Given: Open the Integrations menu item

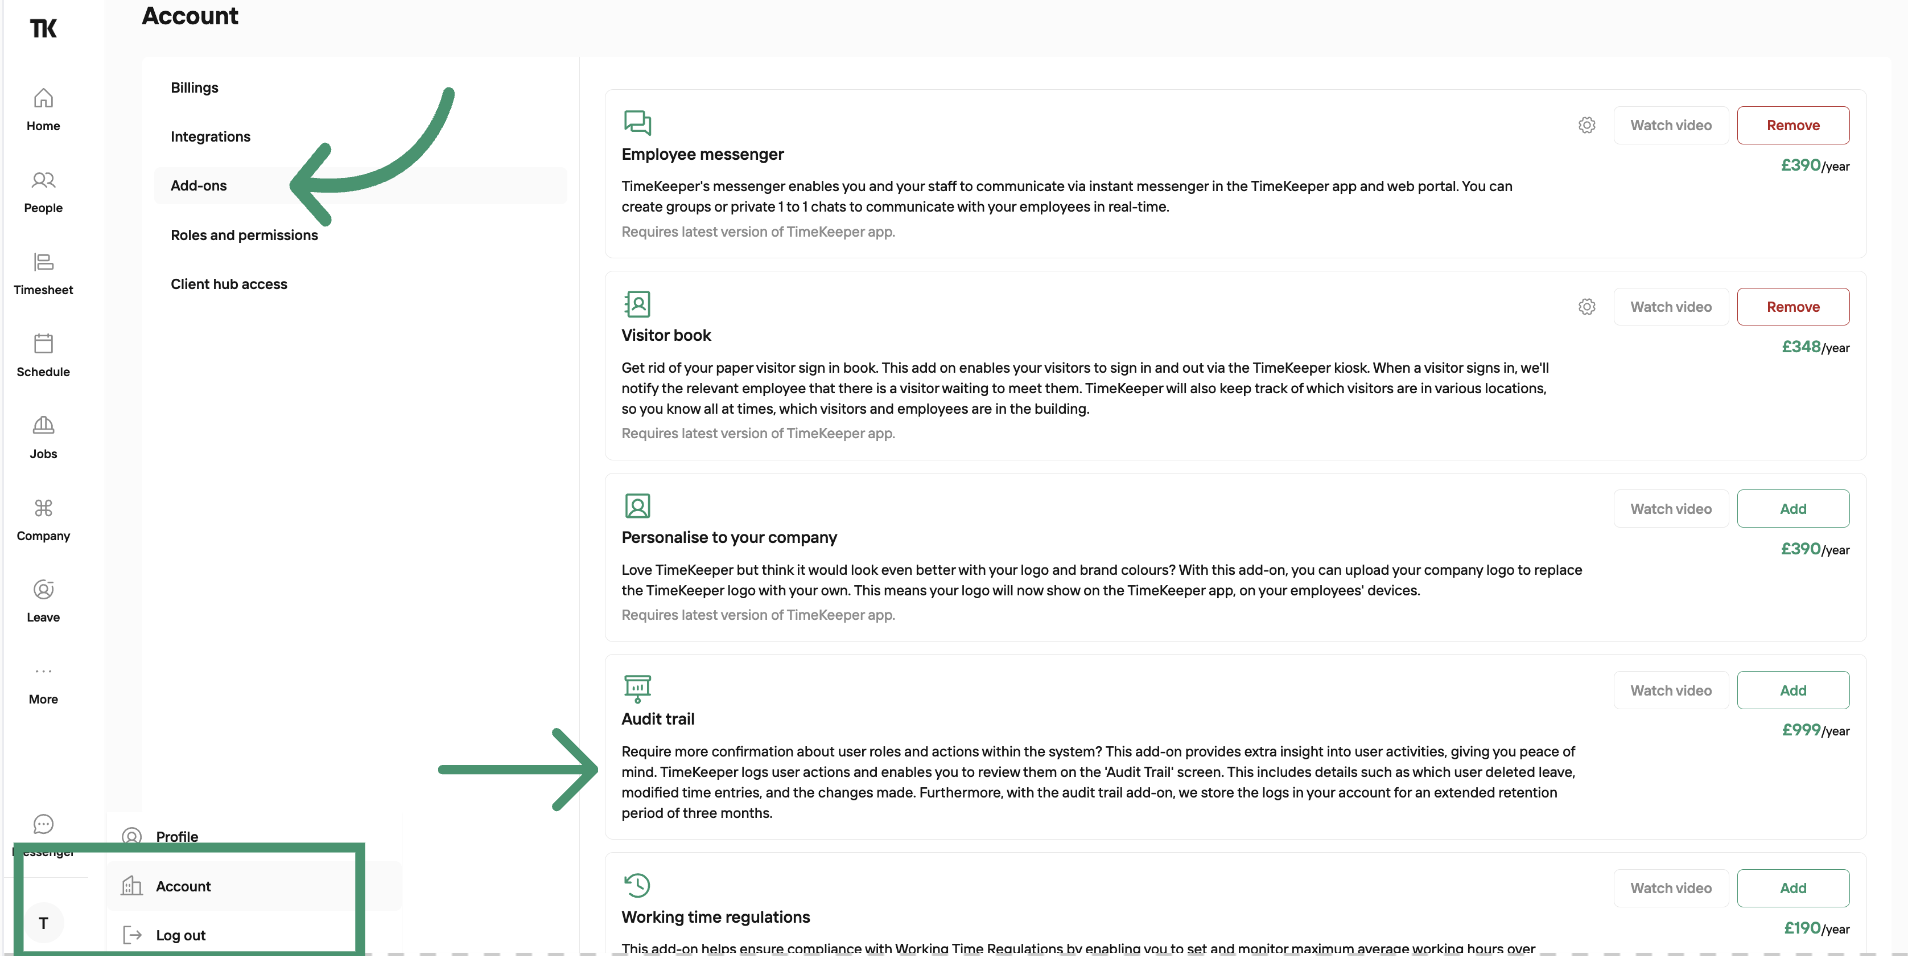Looking at the screenshot, I should [x=210, y=137].
